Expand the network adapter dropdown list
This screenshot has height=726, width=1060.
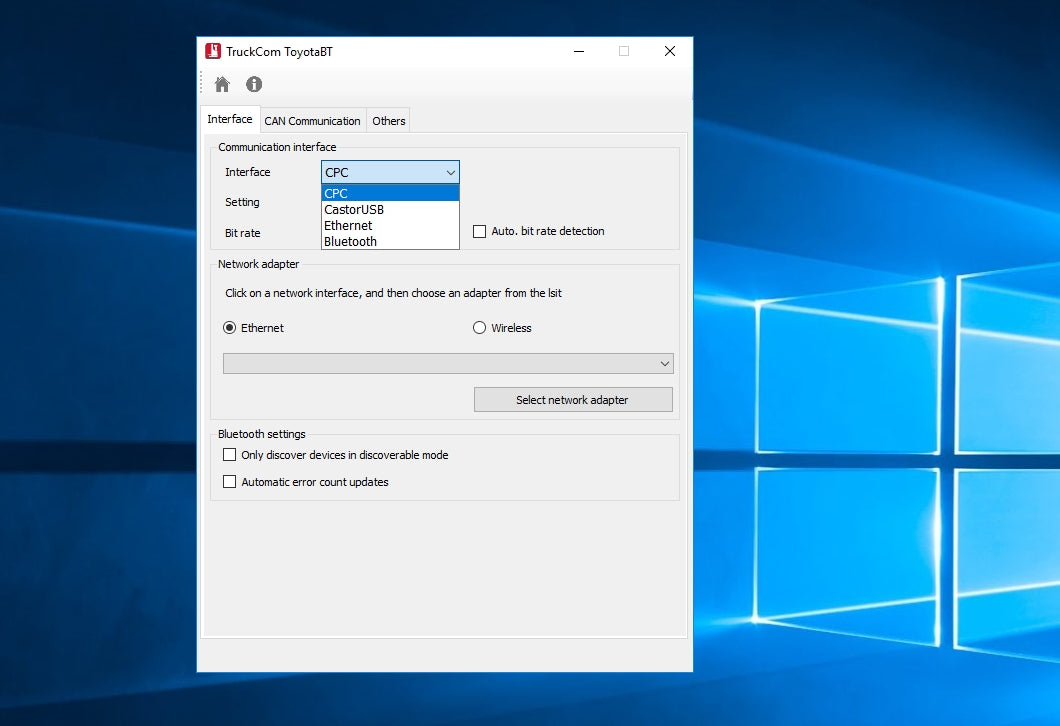[664, 364]
